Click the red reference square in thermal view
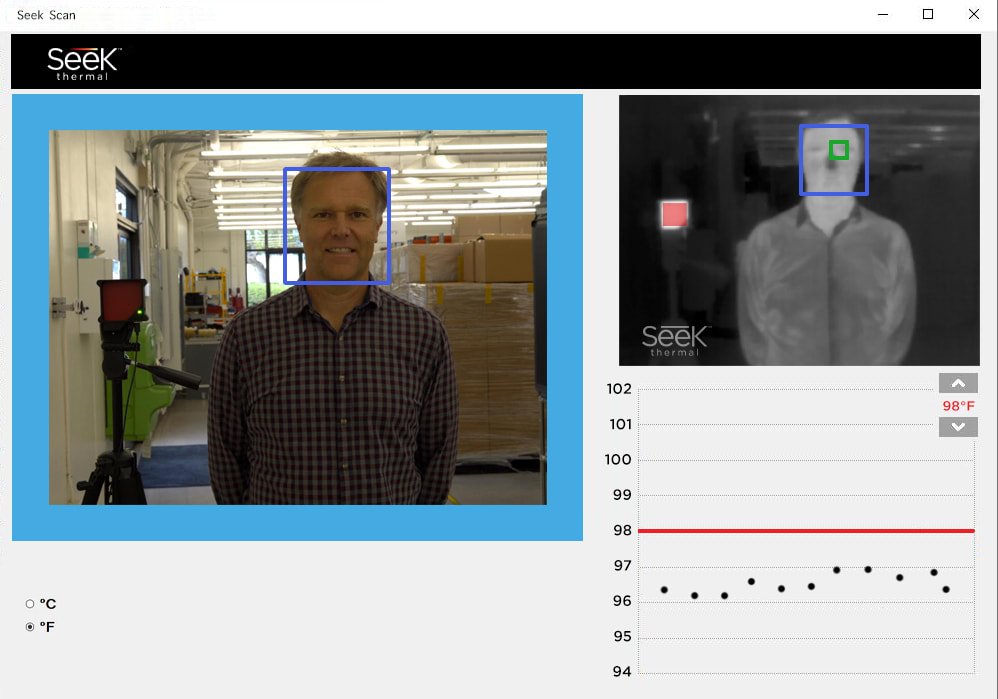Viewport: 998px width, 699px height. coord(675,214)
